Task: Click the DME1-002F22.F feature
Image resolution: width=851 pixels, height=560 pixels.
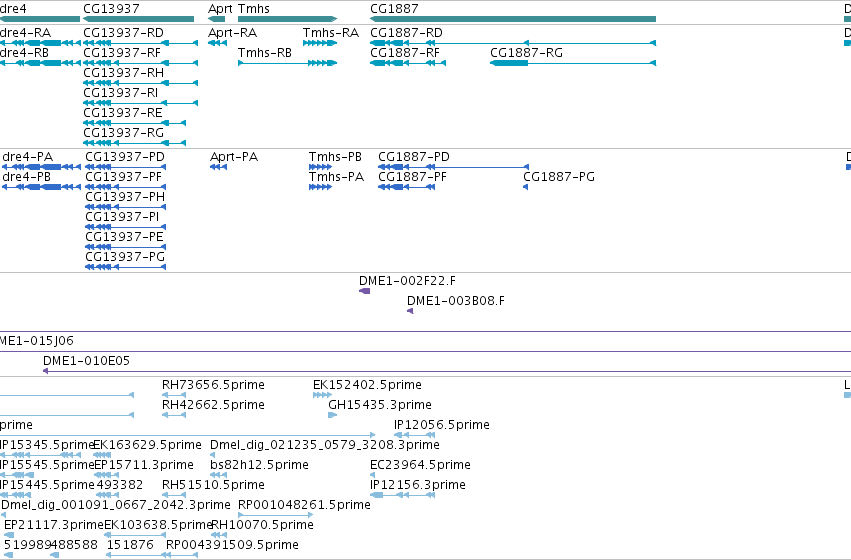Action: tap(365, 291)
